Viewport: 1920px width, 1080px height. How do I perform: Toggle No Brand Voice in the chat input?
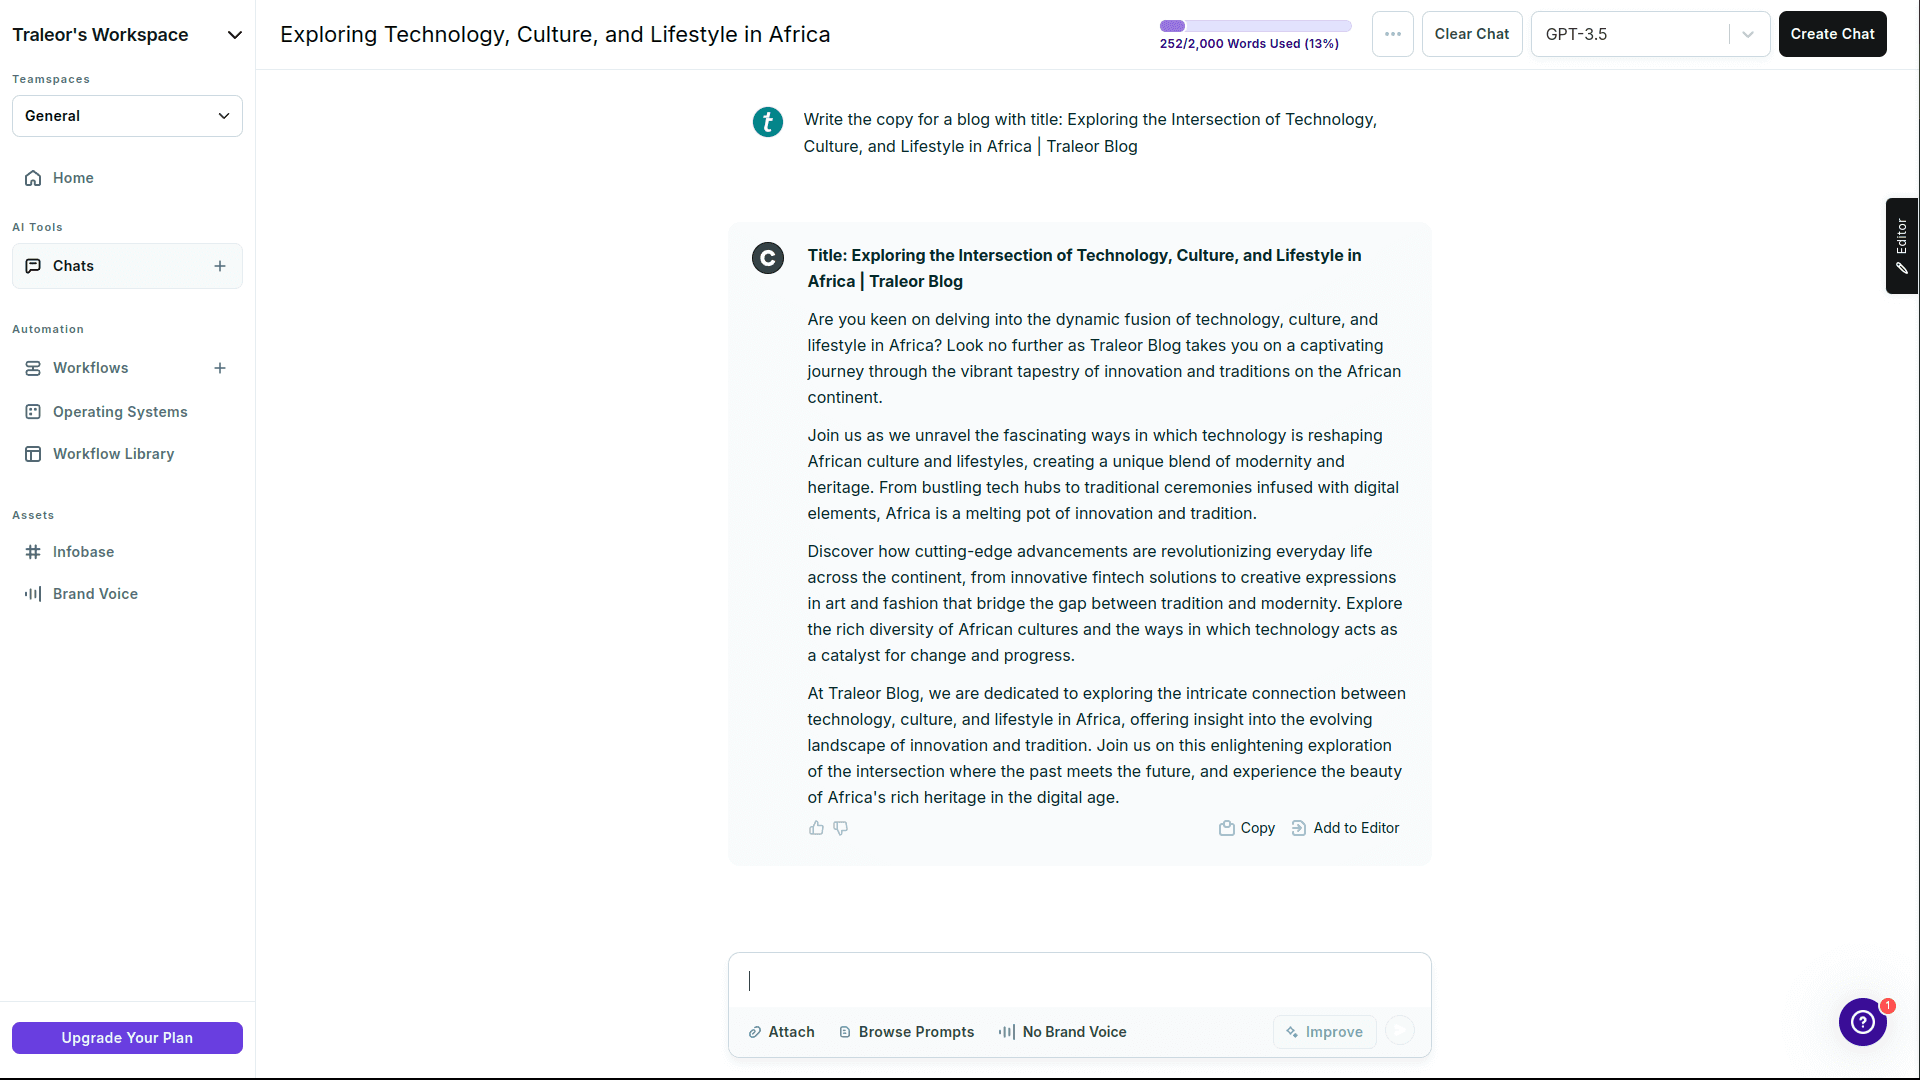pos(1062,1032)
